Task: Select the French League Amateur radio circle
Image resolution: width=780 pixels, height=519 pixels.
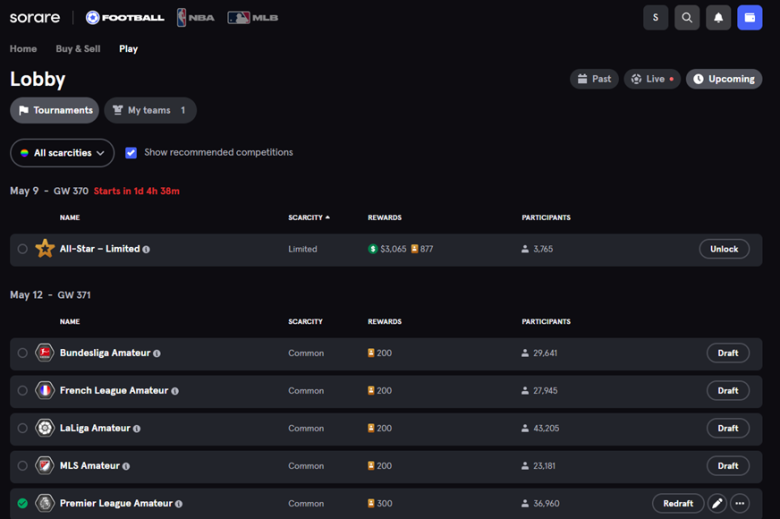Action: click(22, 391)
